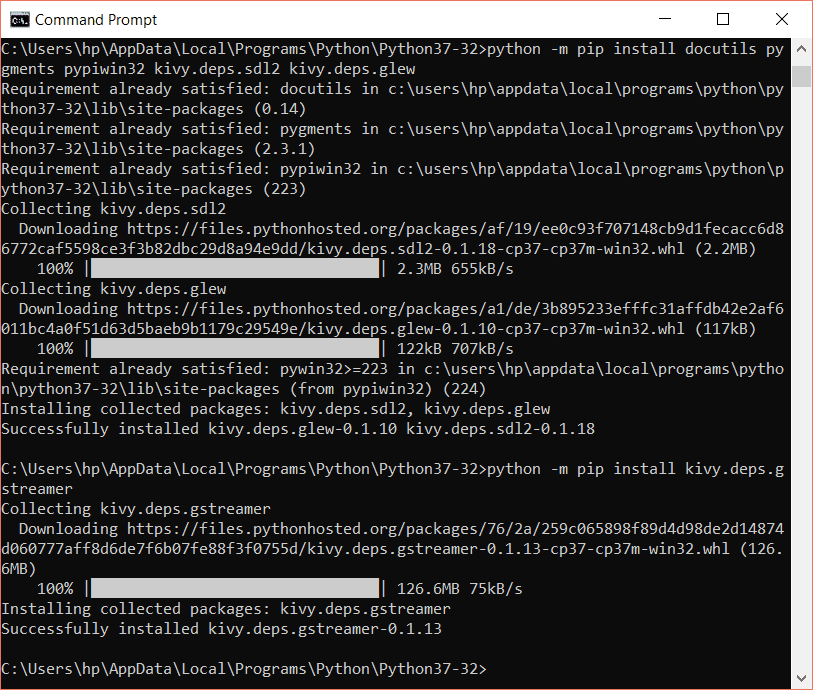Viewport: 813px width, 690px height.
Task: Click the 2.3MB 655kB/s download progress bar
Action: 235,269
